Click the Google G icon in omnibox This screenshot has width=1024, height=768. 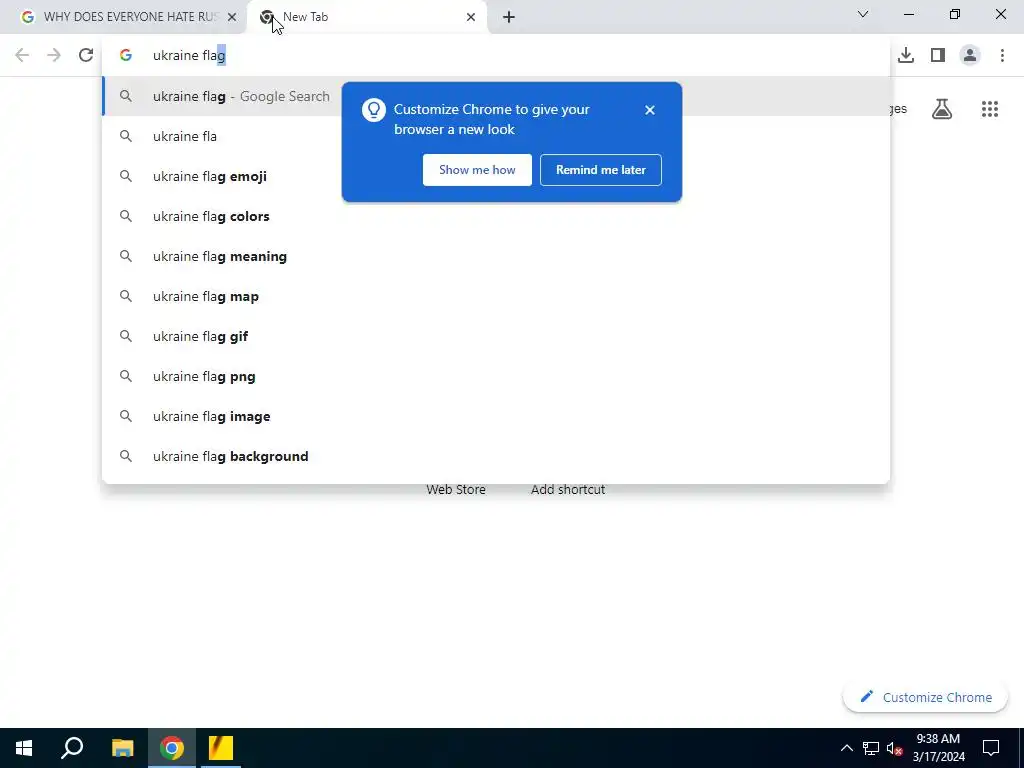coord(126,56)
